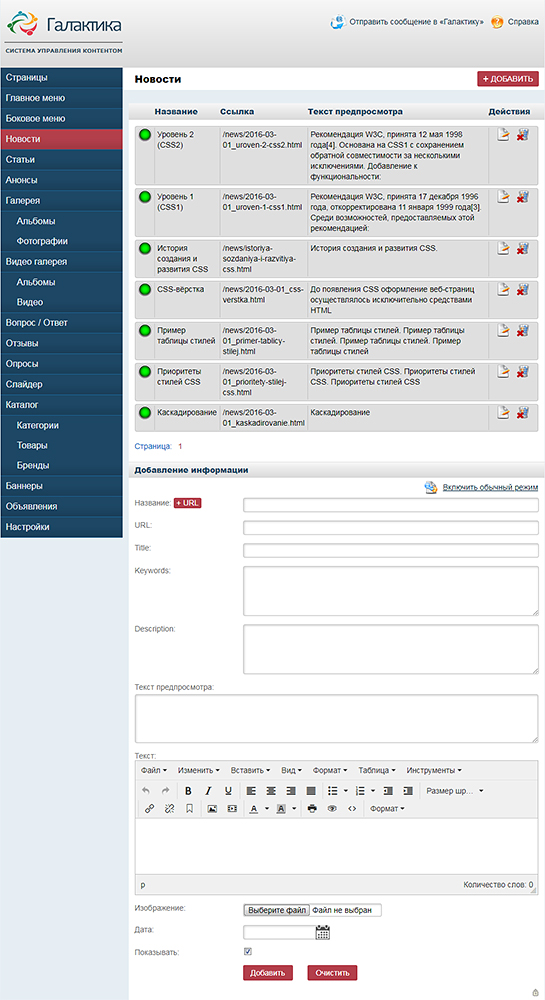Click the insert image icon
The image size is (545, 1000).
212,809
